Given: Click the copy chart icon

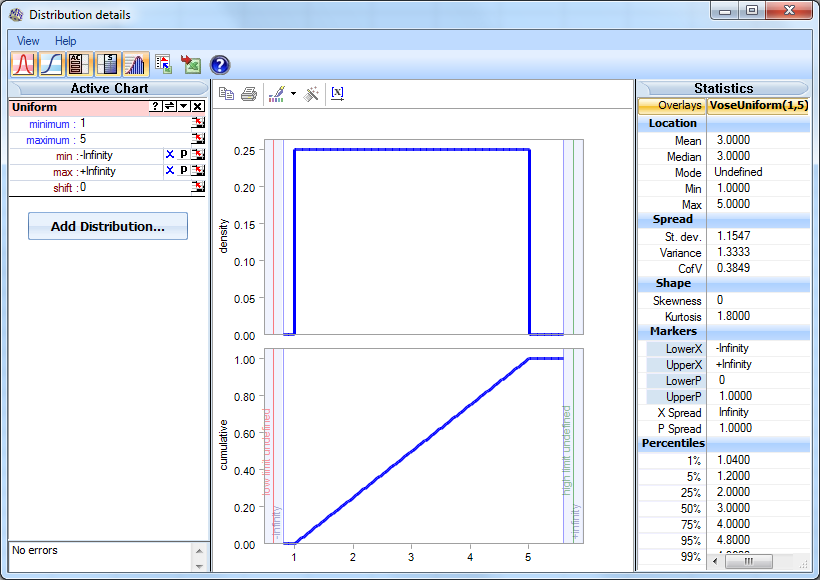Looking at the screenshot, I should (x=224, y=93).
